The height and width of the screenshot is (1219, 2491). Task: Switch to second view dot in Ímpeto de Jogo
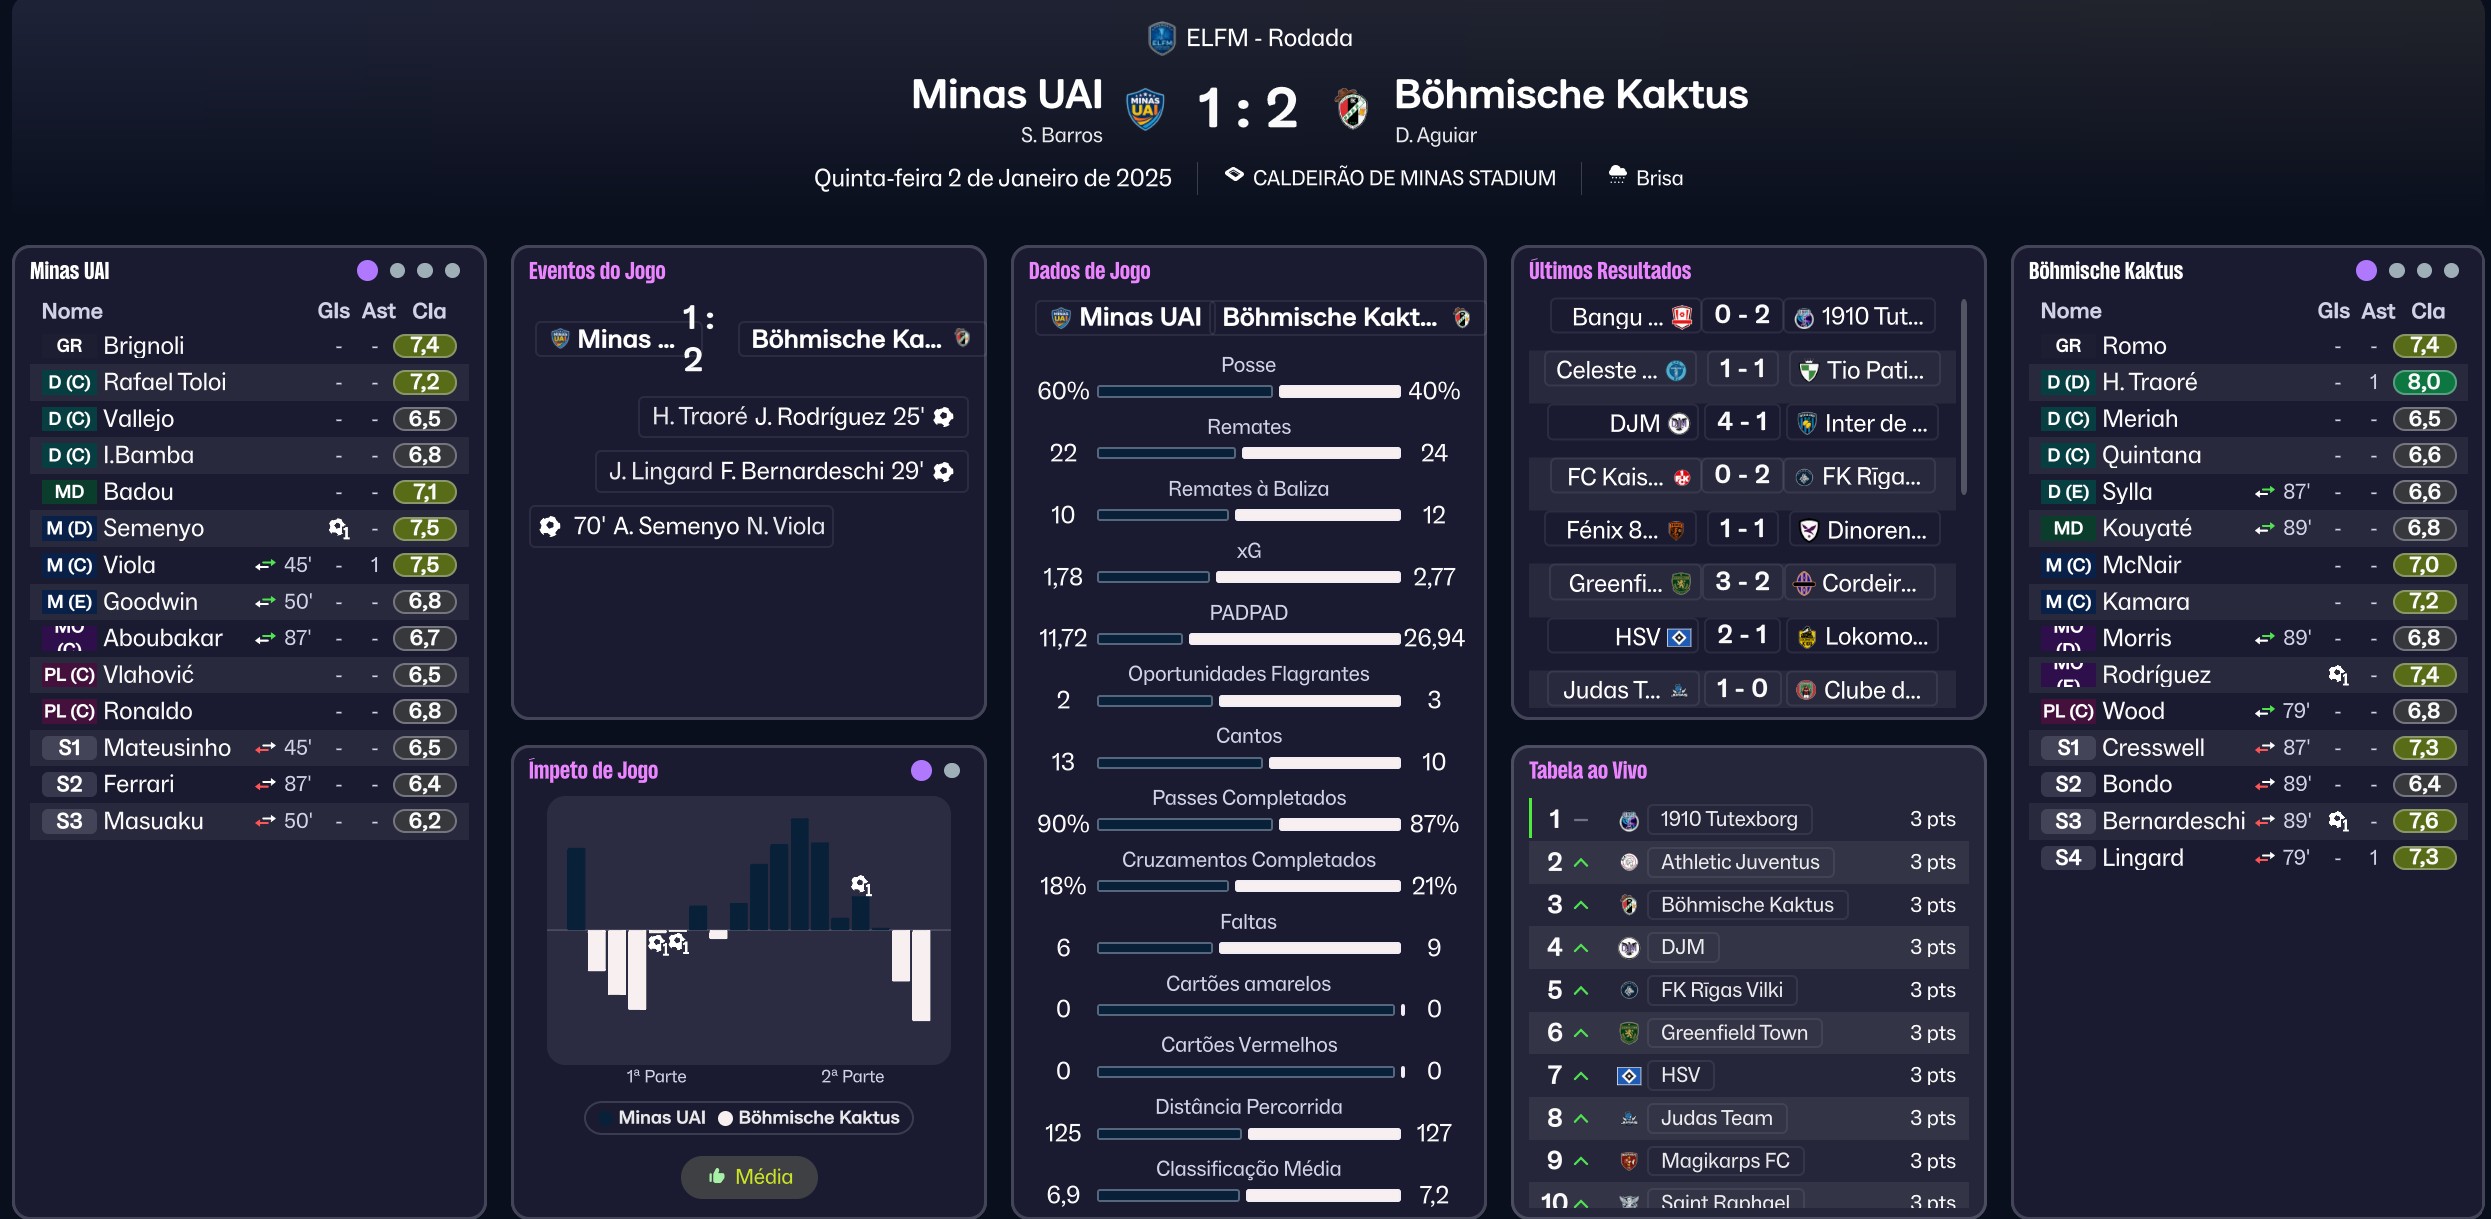[952, 771]
